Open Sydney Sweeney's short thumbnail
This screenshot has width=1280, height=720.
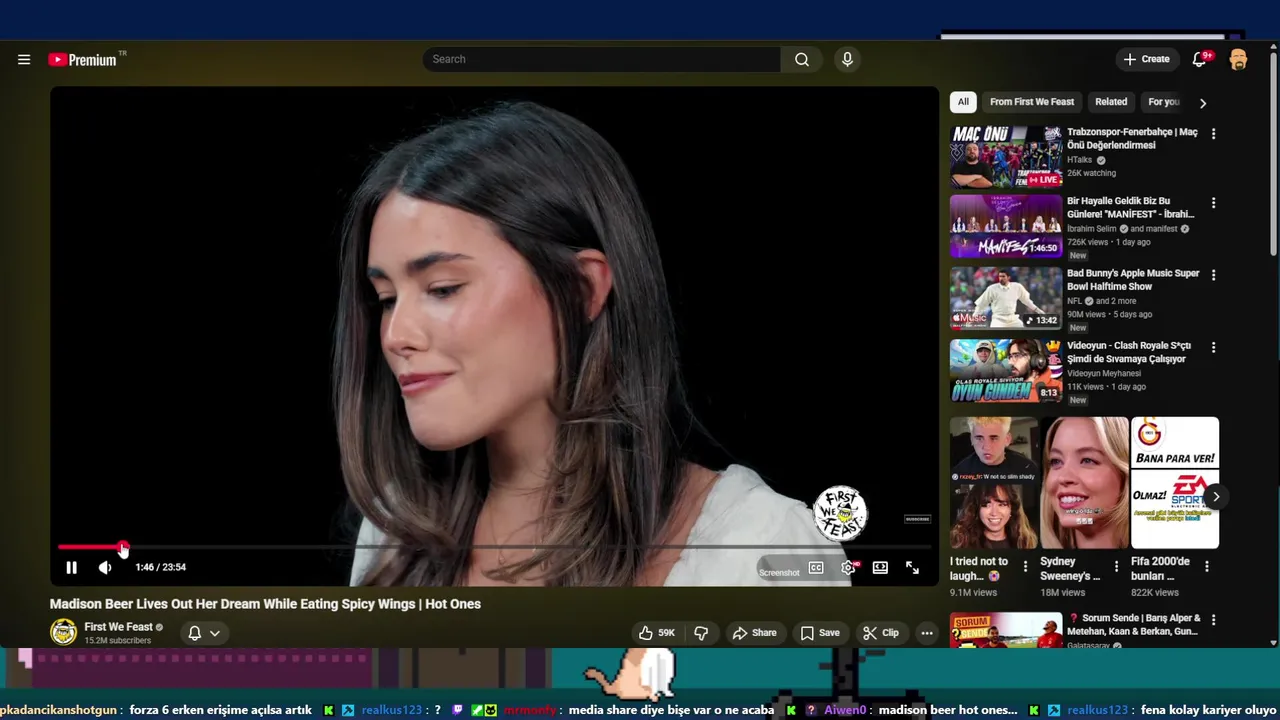[x=1084, y=483]
